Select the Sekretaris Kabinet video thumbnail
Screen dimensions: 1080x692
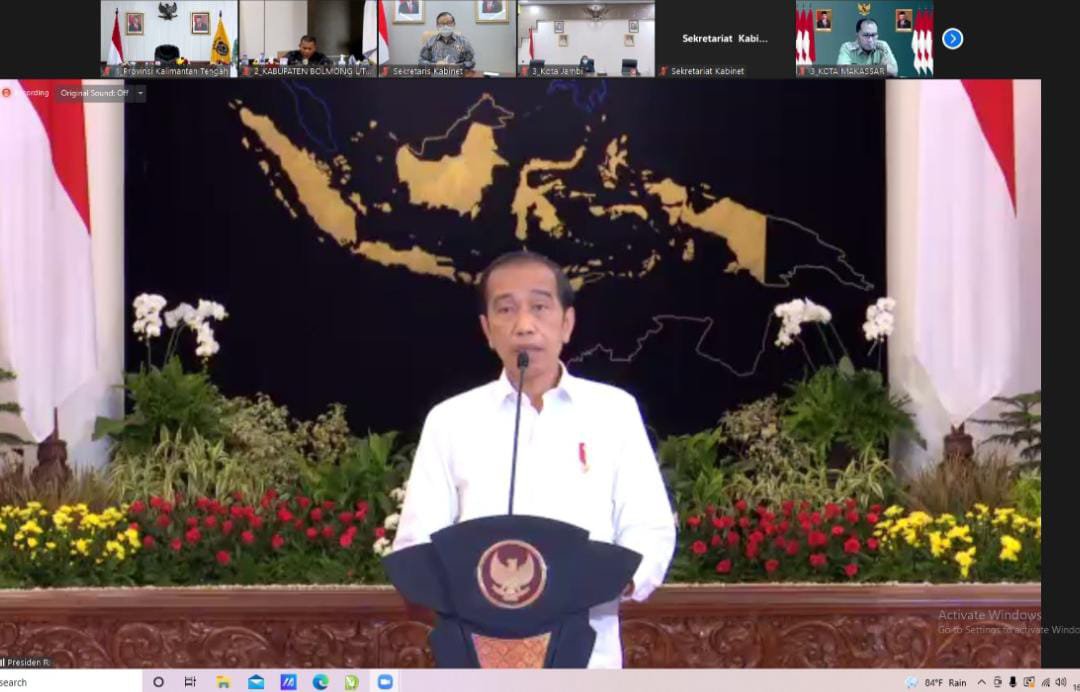446,38
